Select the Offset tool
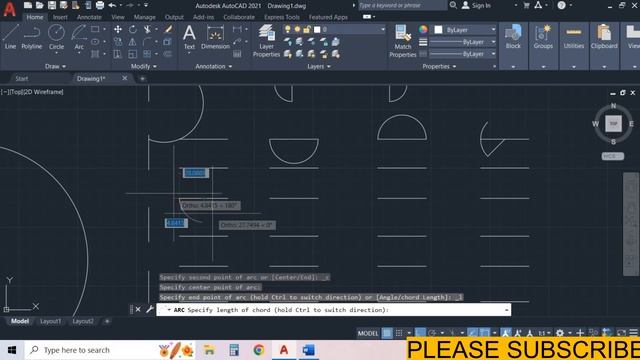This screenshot has height=360, width=640. [x=167, y=54]
